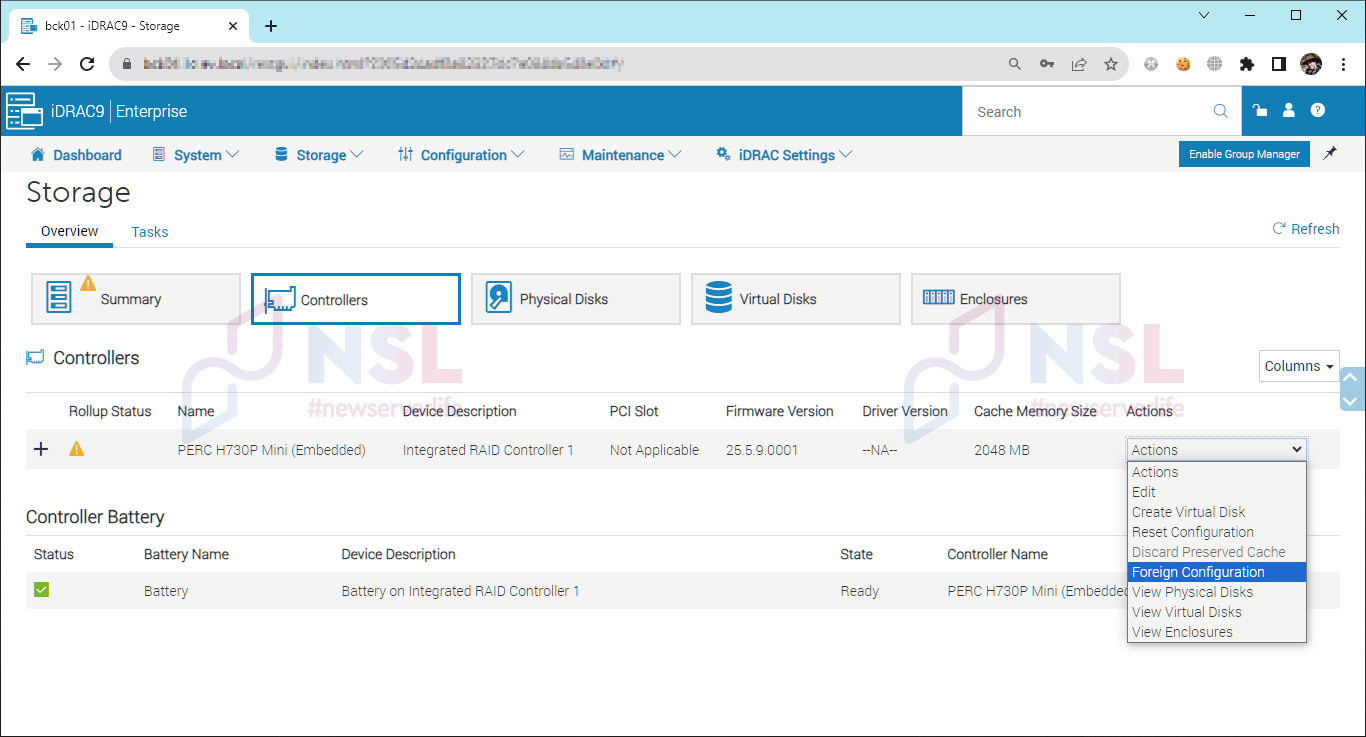Image resolution: width=1366 pixels, height=737 pixels.
Task: Choose View Physical Disks action
Action: (1216, 592)
